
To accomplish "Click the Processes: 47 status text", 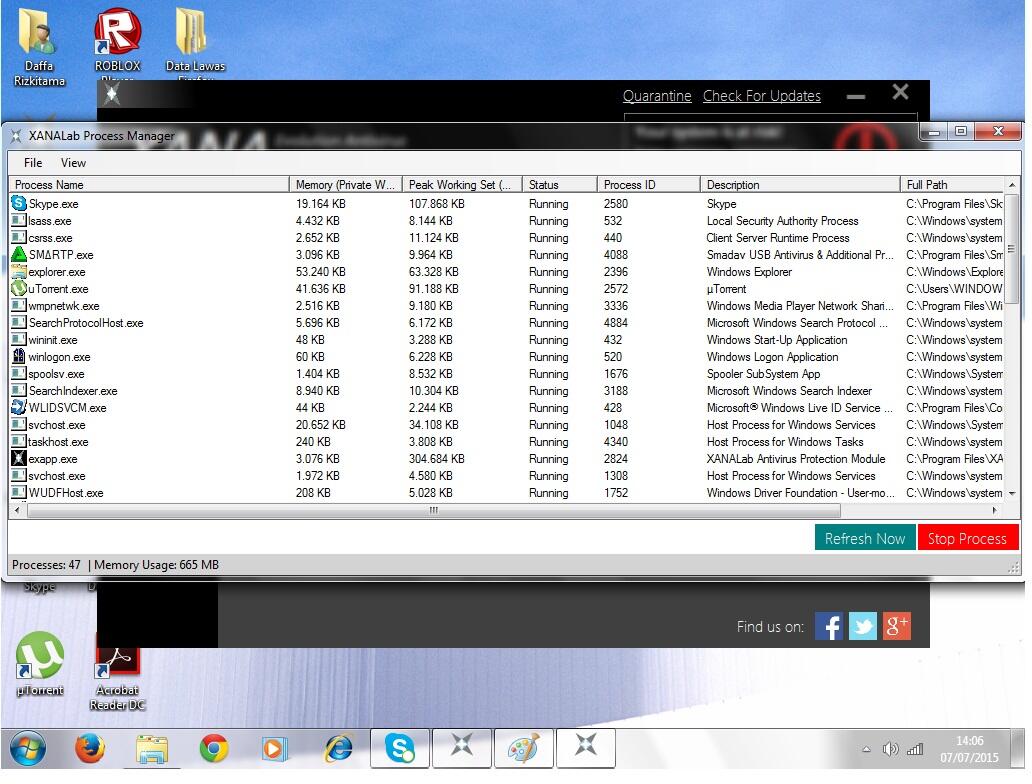I will click(46, 565).
